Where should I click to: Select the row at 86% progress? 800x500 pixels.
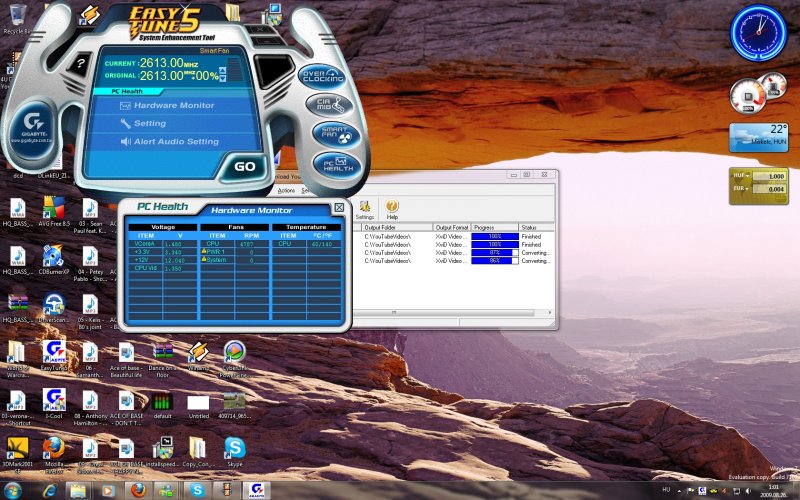pos(453,261)
